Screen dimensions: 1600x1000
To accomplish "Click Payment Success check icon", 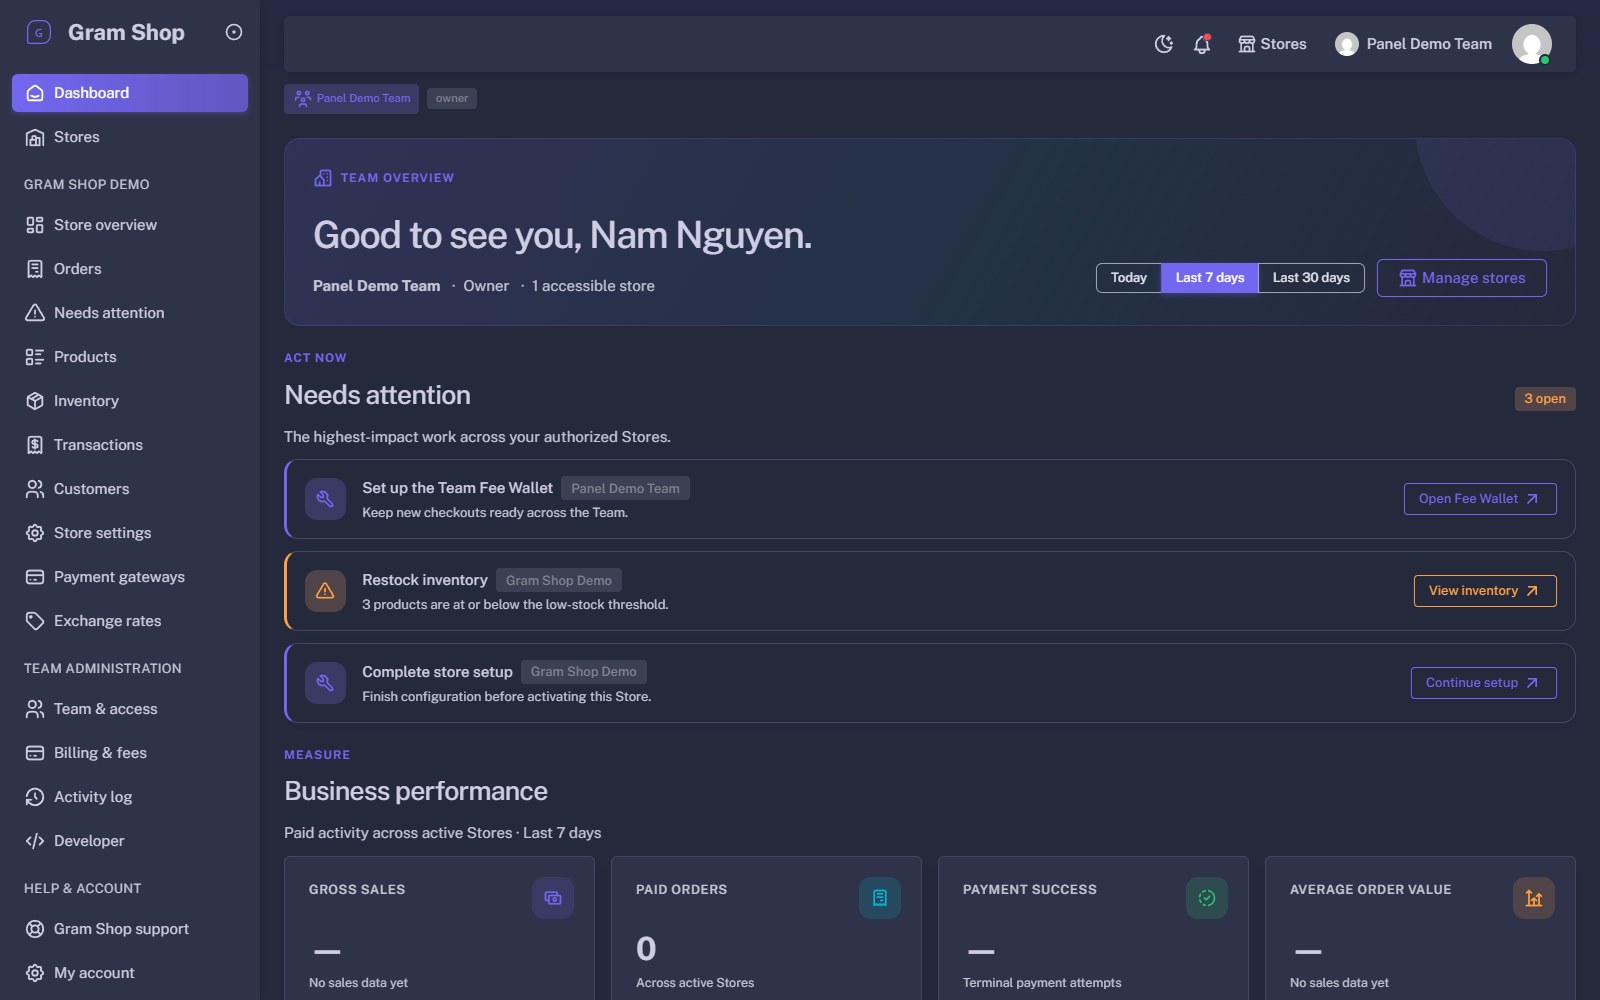I will coord(1207,898).
